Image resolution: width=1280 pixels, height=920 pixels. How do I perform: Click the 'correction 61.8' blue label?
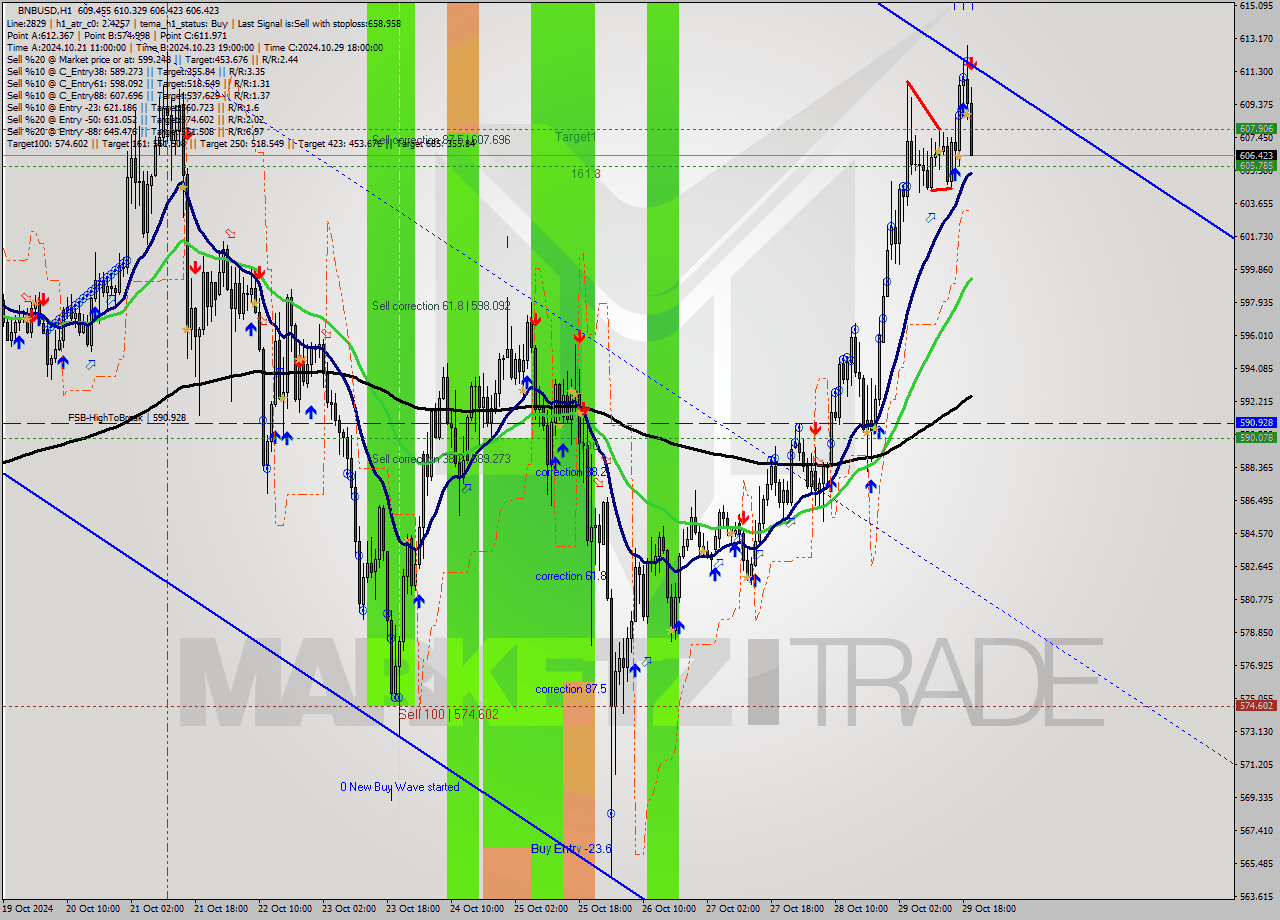(x=572, y=576)
